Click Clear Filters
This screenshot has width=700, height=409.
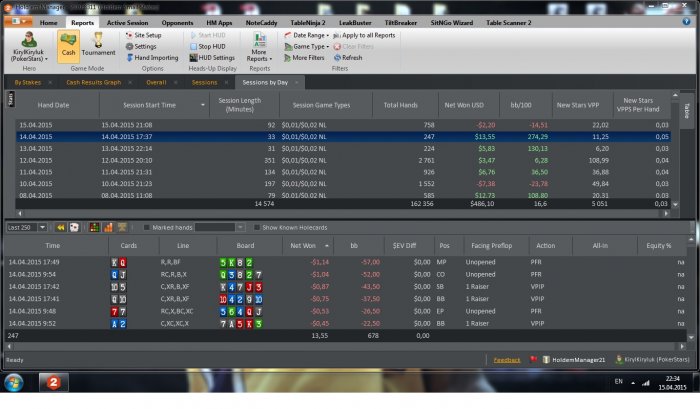coord(354,46)
